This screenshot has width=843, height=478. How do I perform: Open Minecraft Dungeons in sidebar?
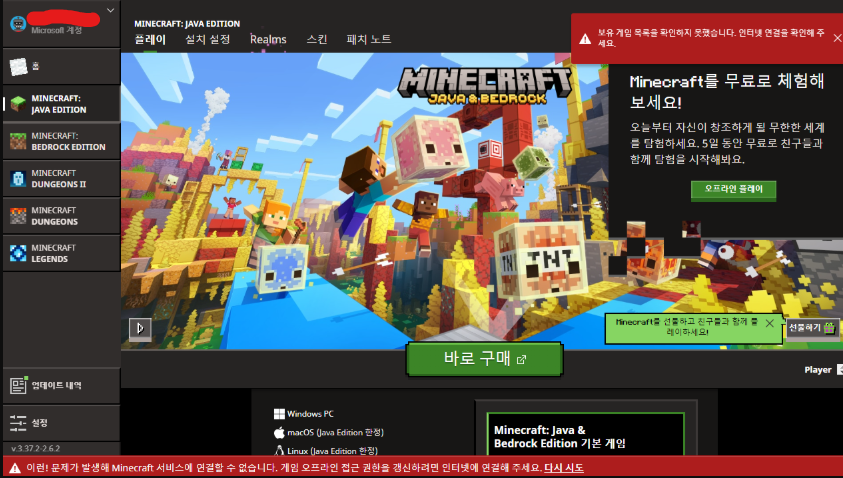61,216
